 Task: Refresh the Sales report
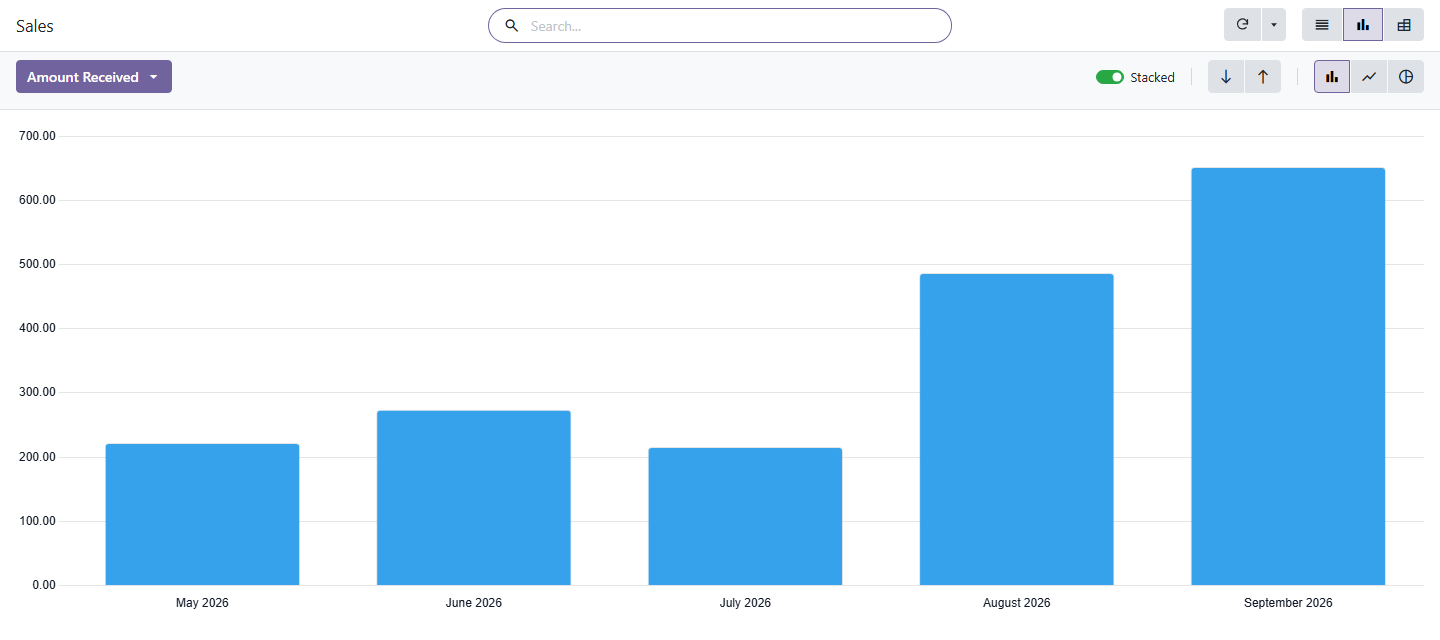[1243, 25]
